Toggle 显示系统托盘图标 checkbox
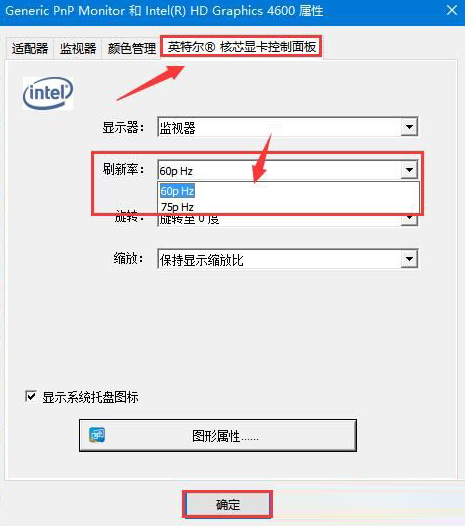465x526 pixels. click(31, 397)
